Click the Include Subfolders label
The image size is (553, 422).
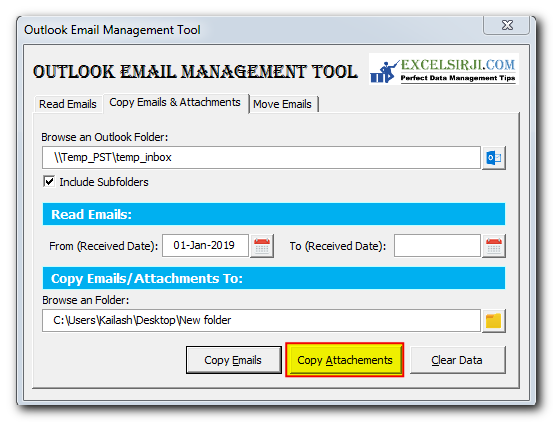click(104, 182)
